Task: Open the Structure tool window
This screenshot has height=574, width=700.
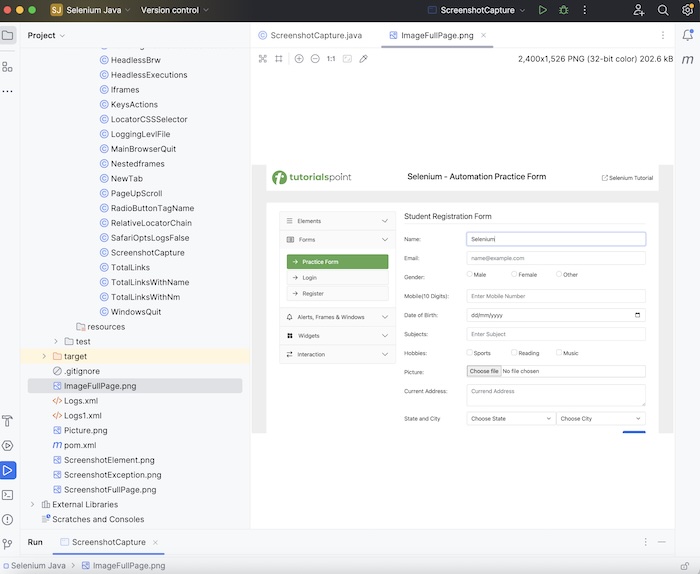Action: click(x=8, y=66)
